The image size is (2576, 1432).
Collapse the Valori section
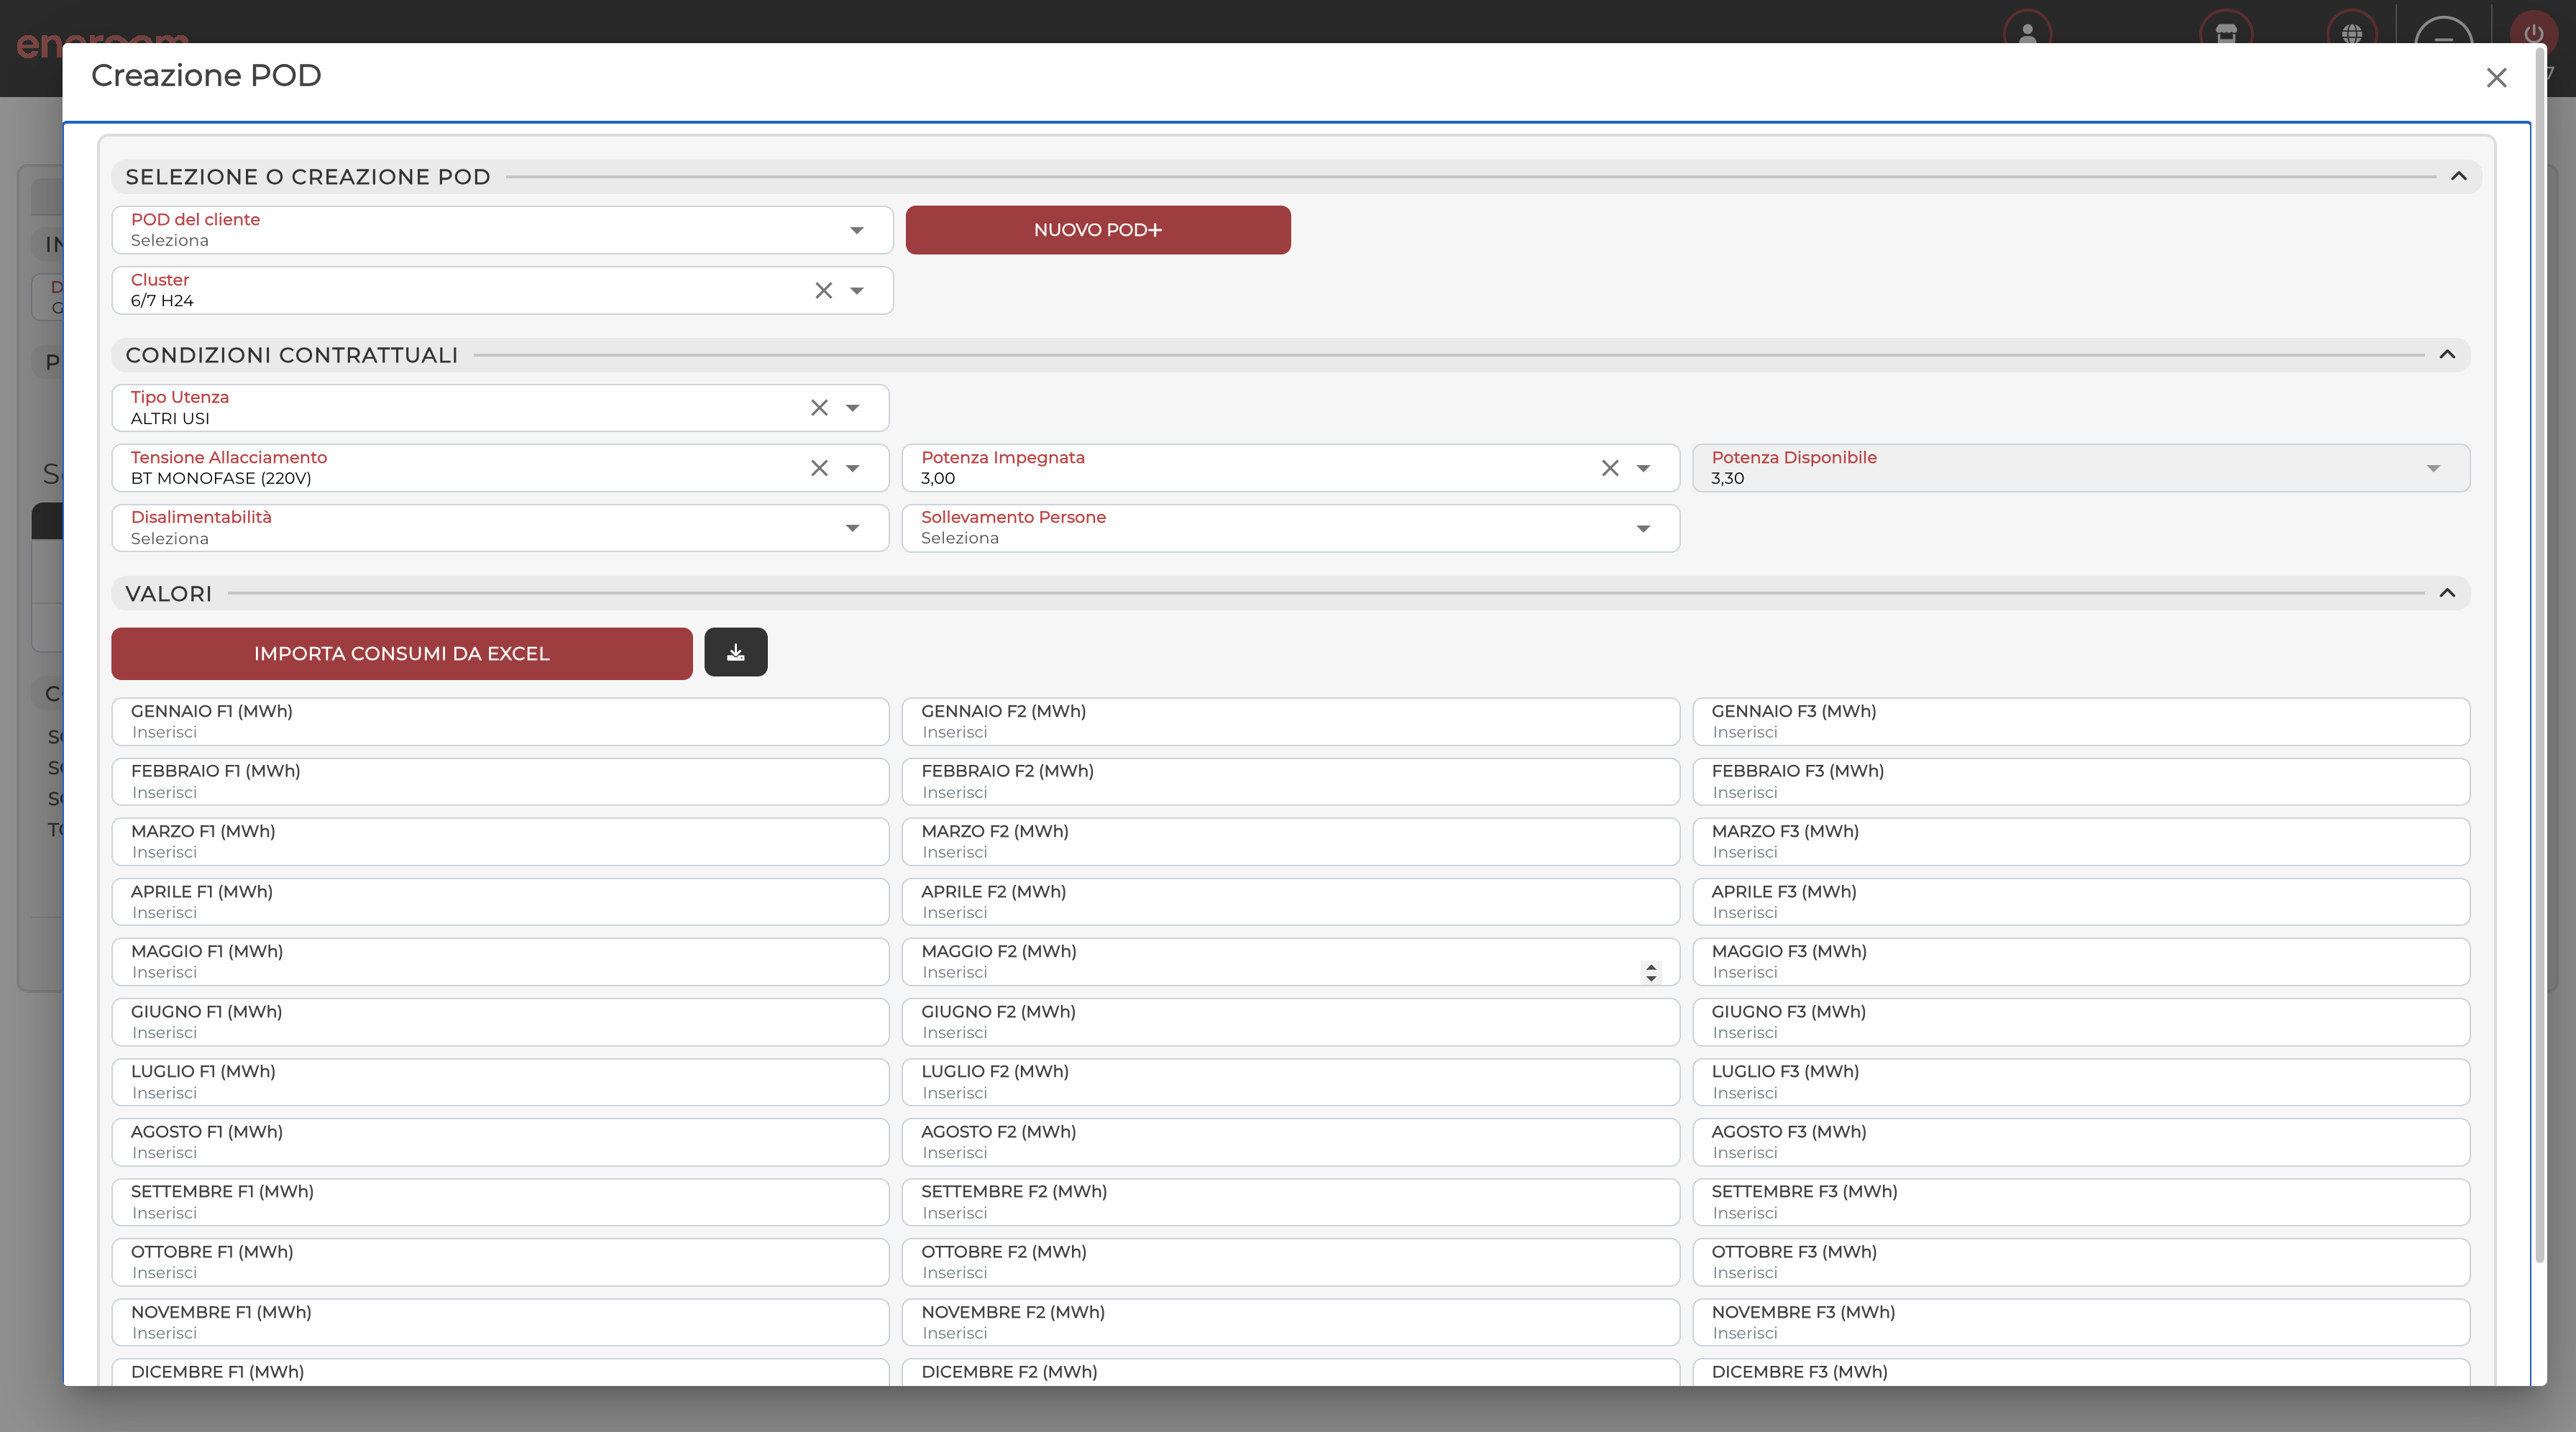point(2447,593)
